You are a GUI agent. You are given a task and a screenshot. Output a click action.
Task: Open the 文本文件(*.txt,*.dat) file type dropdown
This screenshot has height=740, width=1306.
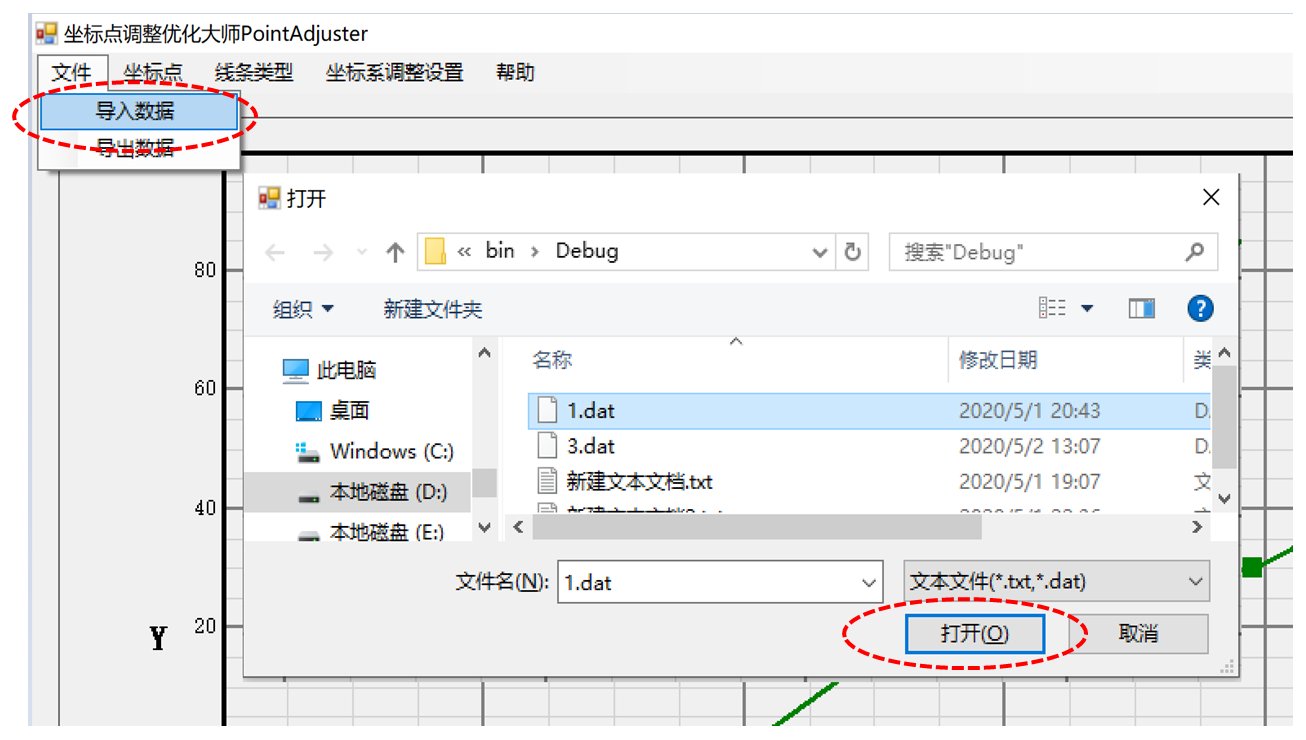point(1056,581)
